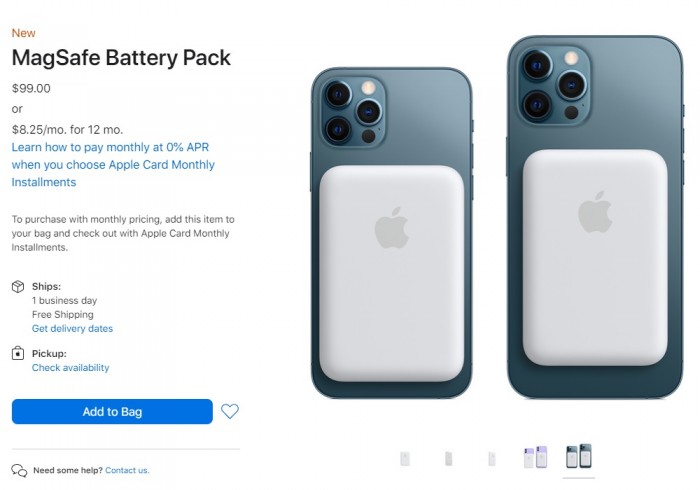Click the Apple logo on larger battery pack
This screenshot has width=700, height=490.
[x=594, y=211]
